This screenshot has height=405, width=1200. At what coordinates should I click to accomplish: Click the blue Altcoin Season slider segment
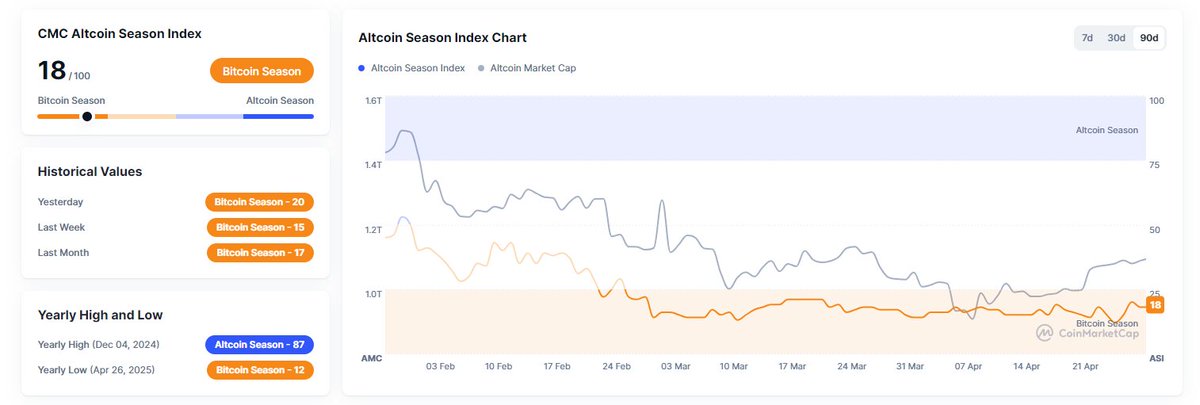pyautogui.click(x=278, y=116)
